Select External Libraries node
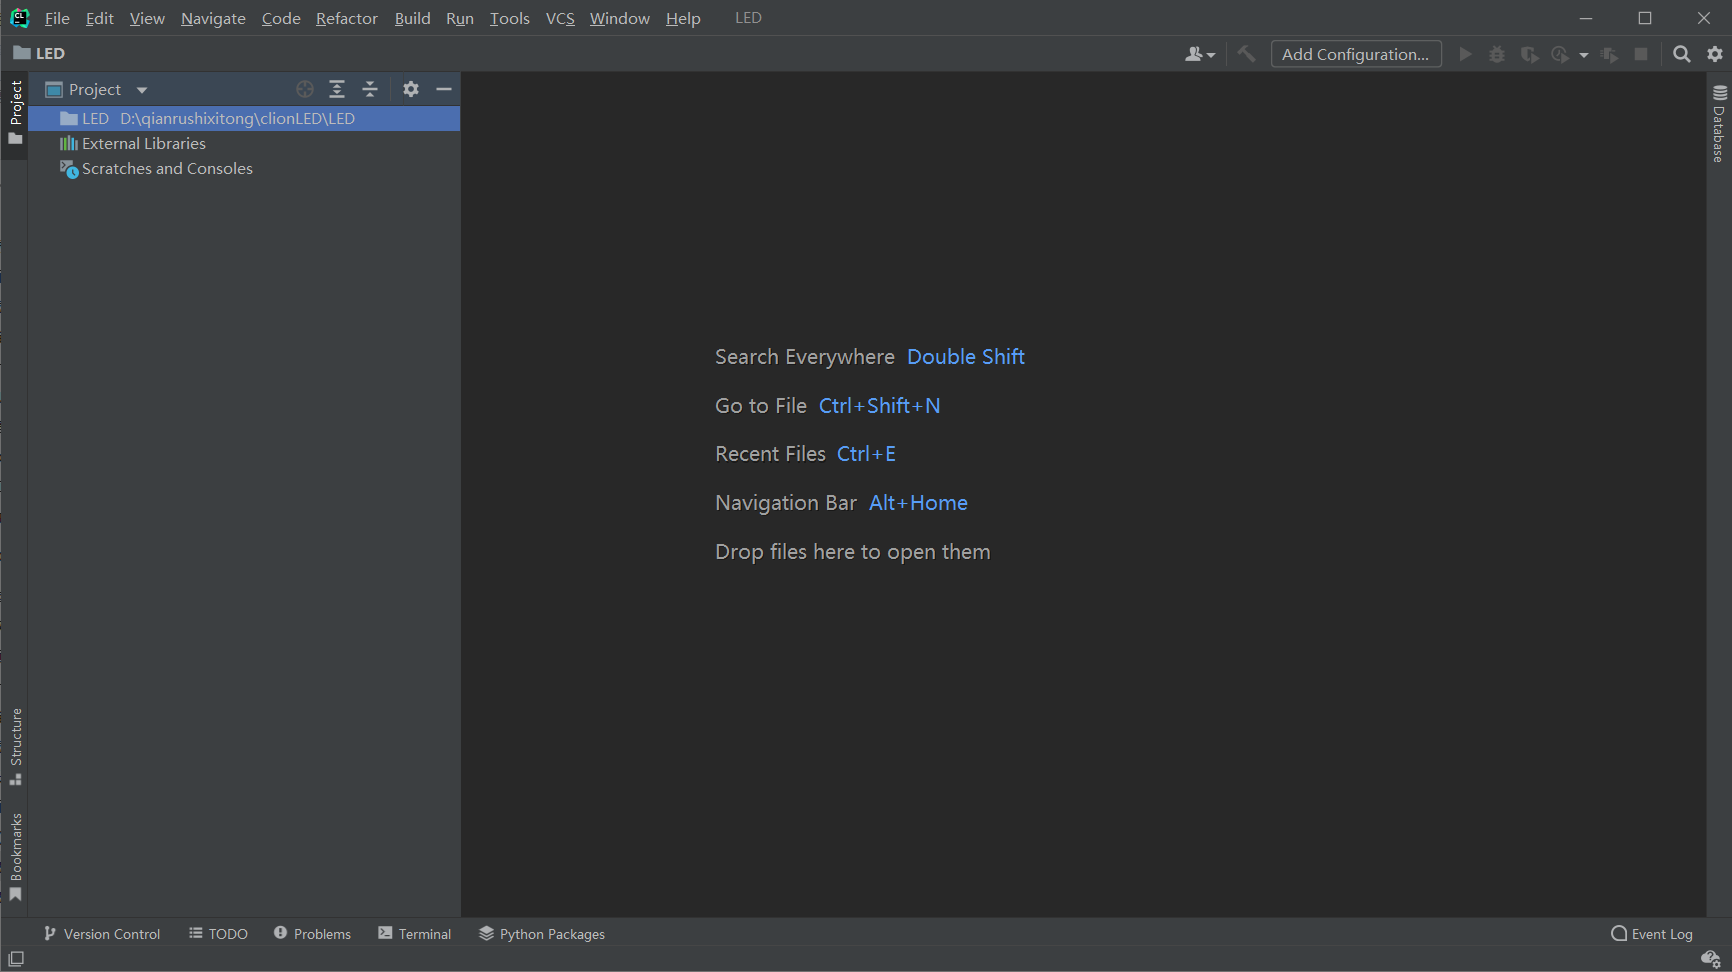This screenshot has width=1732, height=972. [132, 143]
